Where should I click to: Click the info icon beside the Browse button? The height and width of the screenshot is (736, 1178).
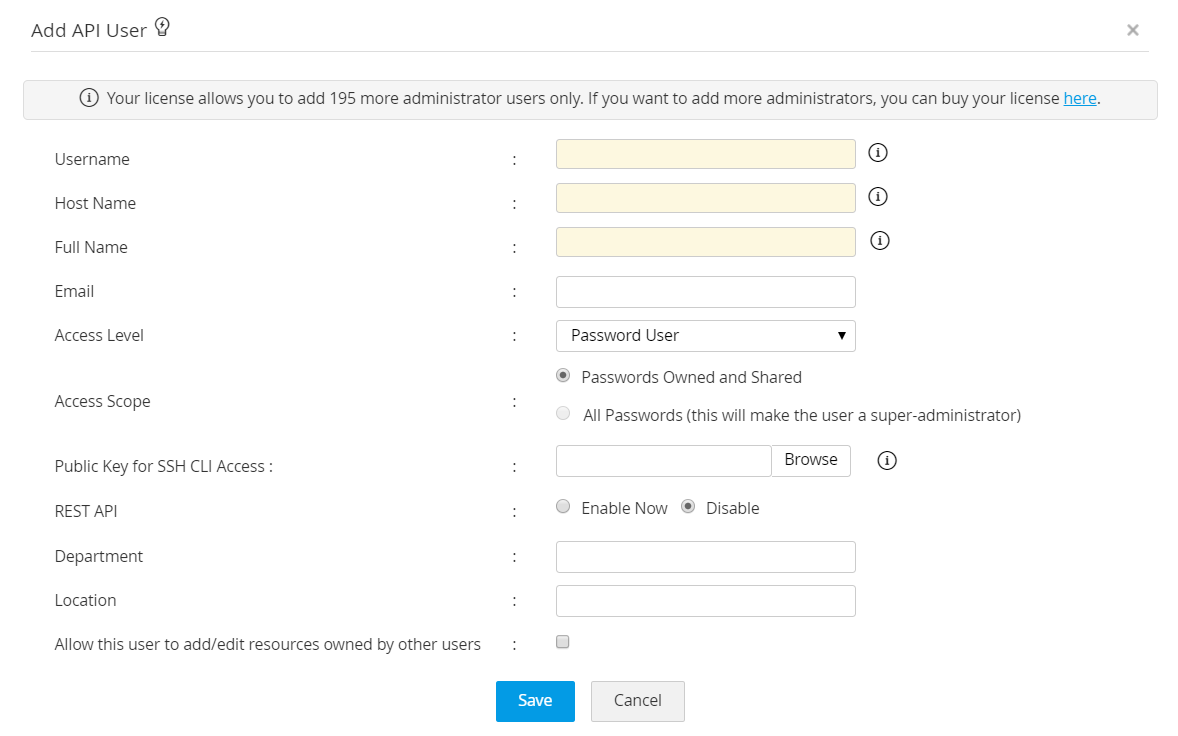pos(887,461)
